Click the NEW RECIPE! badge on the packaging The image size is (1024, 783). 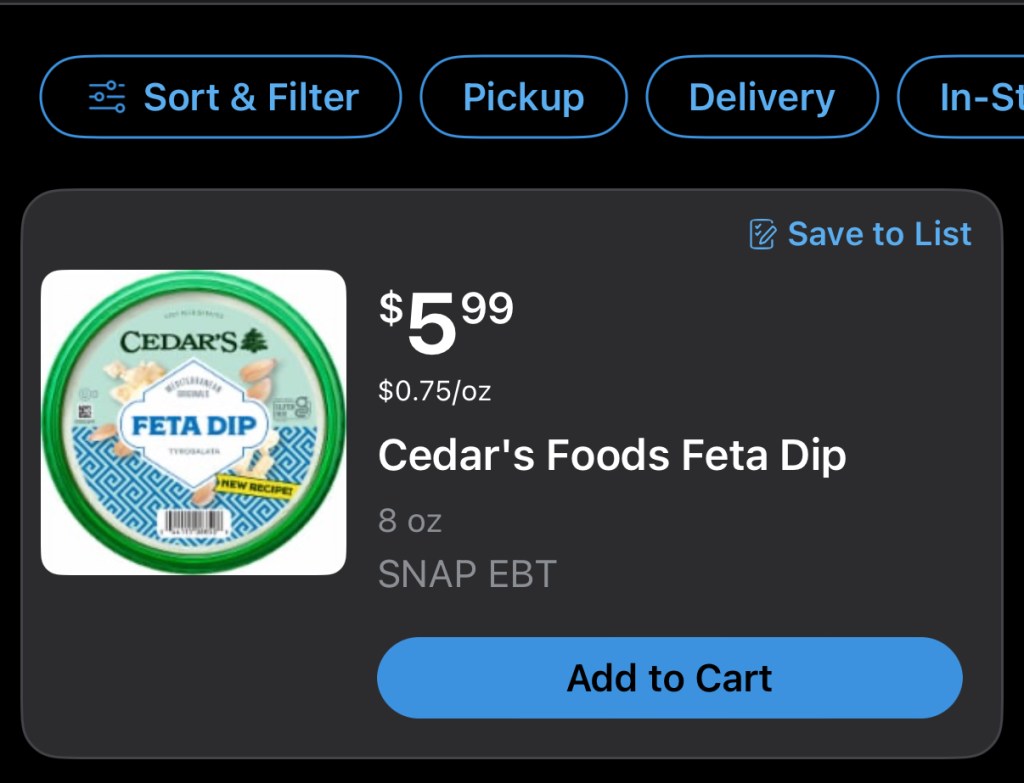click(x=256, y=484)
